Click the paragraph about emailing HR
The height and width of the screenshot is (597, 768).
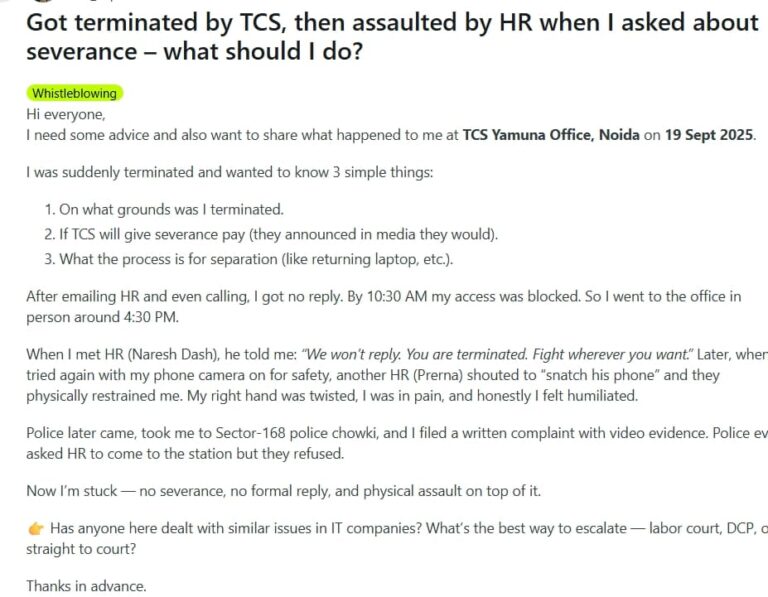(384, 307)
